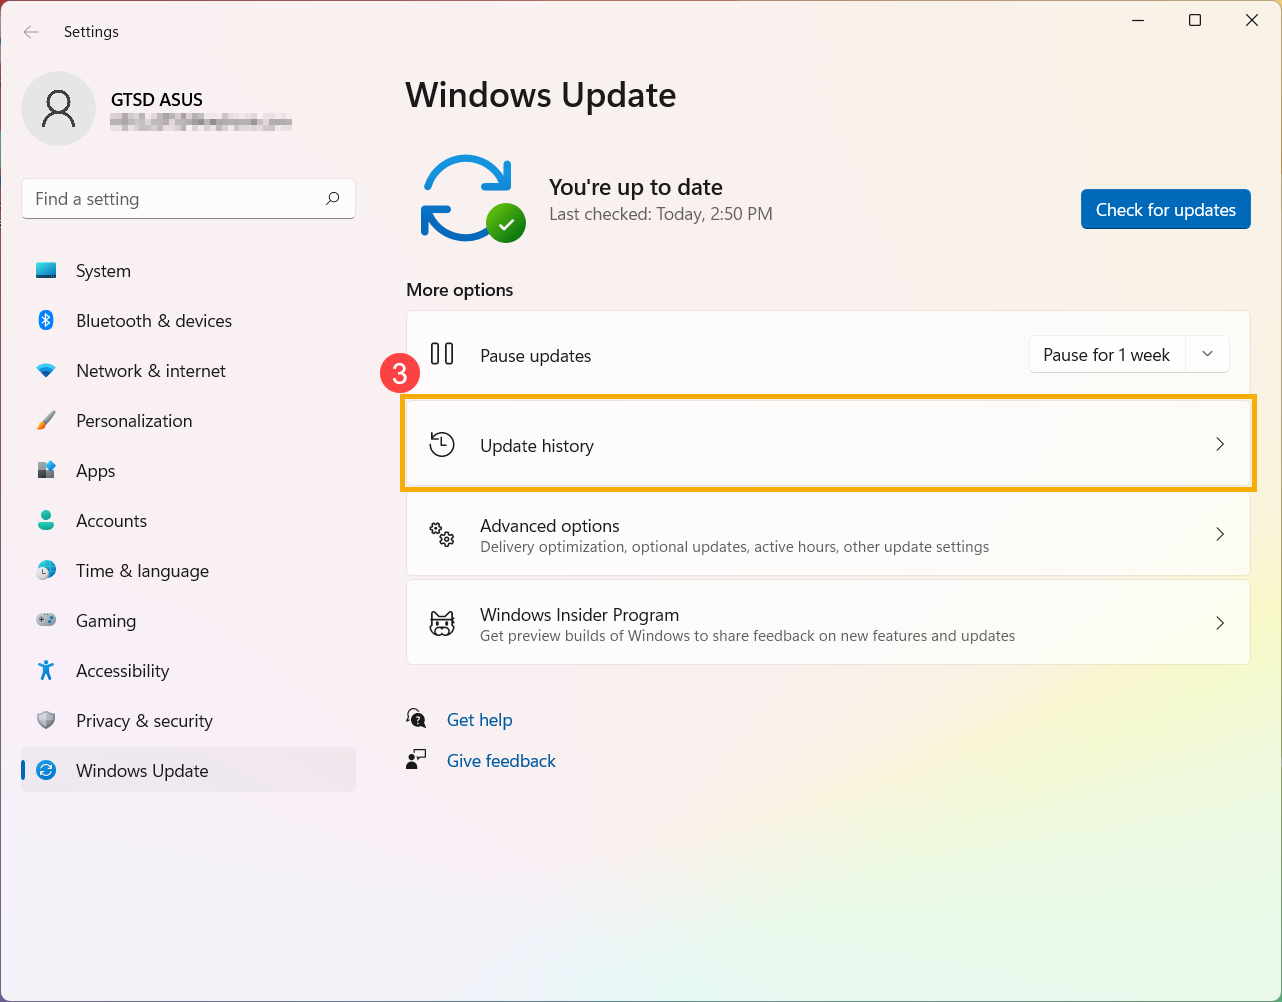Maximize the Settings window

tap(1195, 20)
